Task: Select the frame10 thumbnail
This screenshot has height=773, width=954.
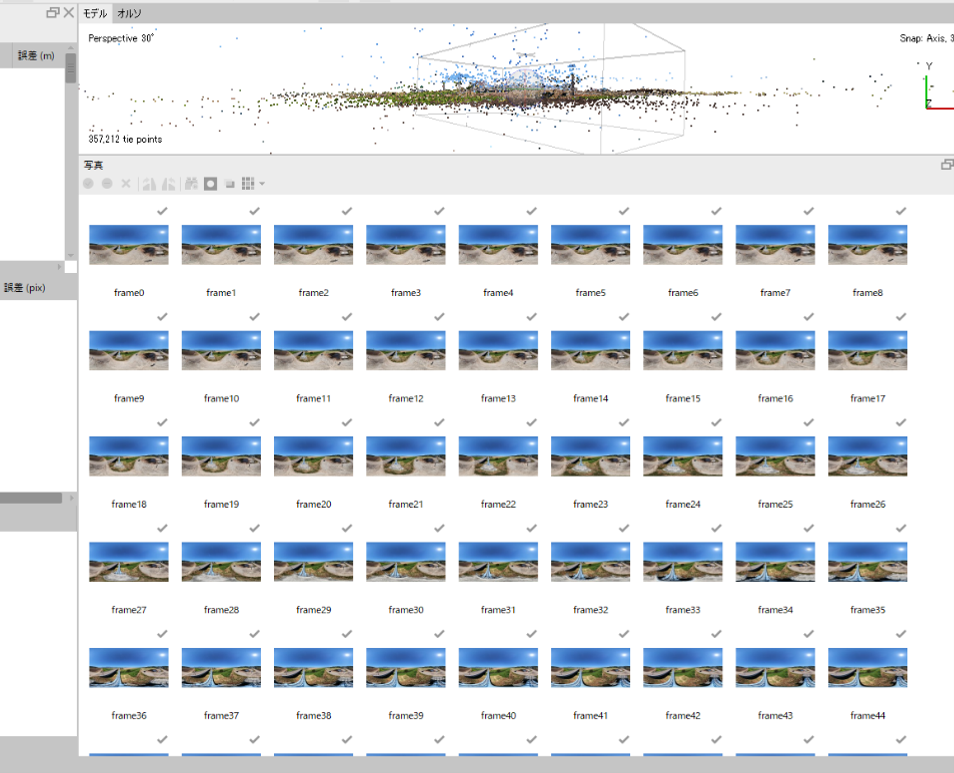Action: click(221, 350)
